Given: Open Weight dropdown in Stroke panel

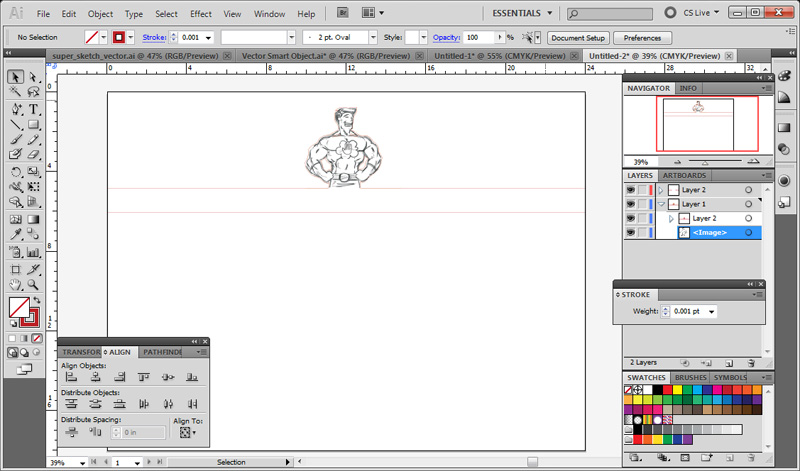Looking at the screenshot, I should pyautogui.click(x=711, y=311).
